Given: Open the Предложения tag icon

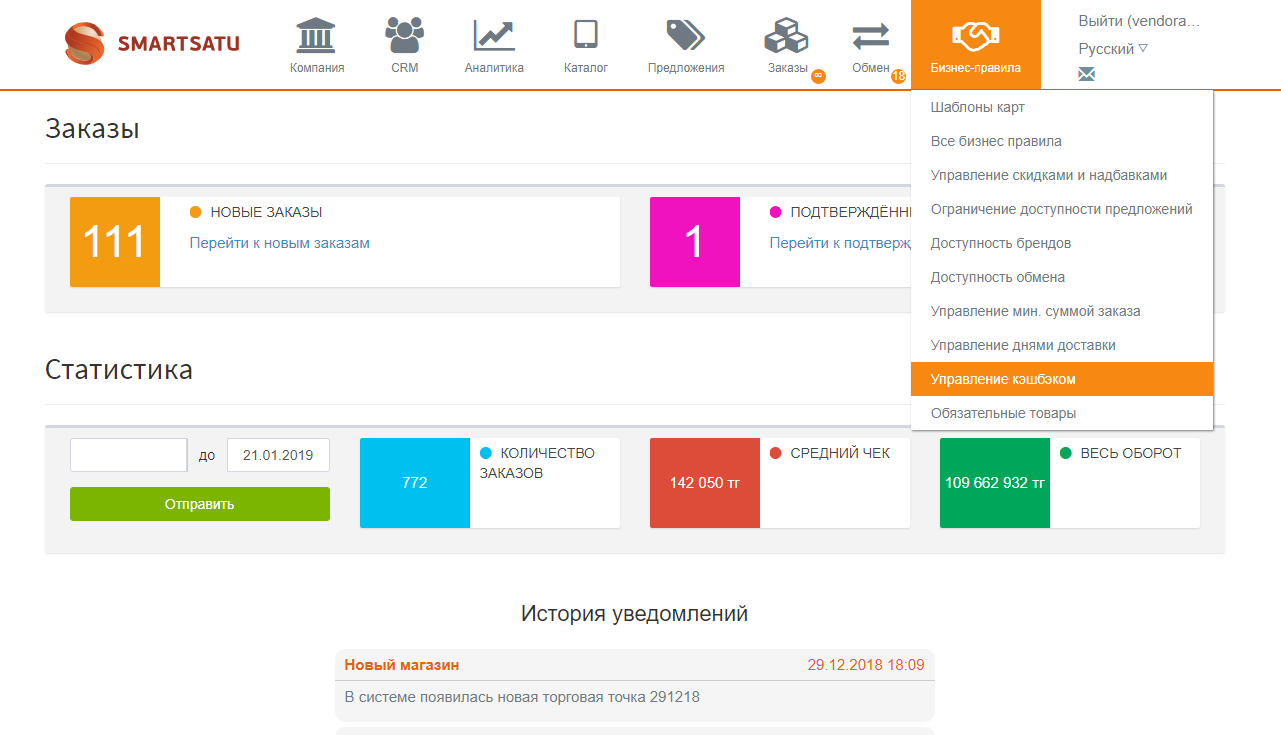Looking at the screenshot, I should click(x=686, y=35).
